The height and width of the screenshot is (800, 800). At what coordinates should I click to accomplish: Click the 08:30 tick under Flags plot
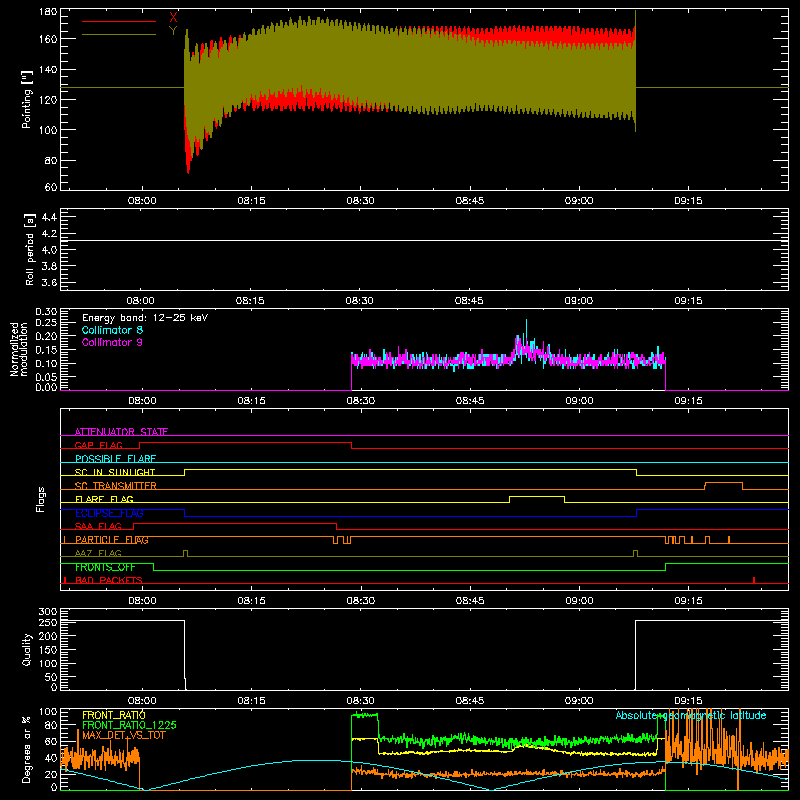(361, 601)
